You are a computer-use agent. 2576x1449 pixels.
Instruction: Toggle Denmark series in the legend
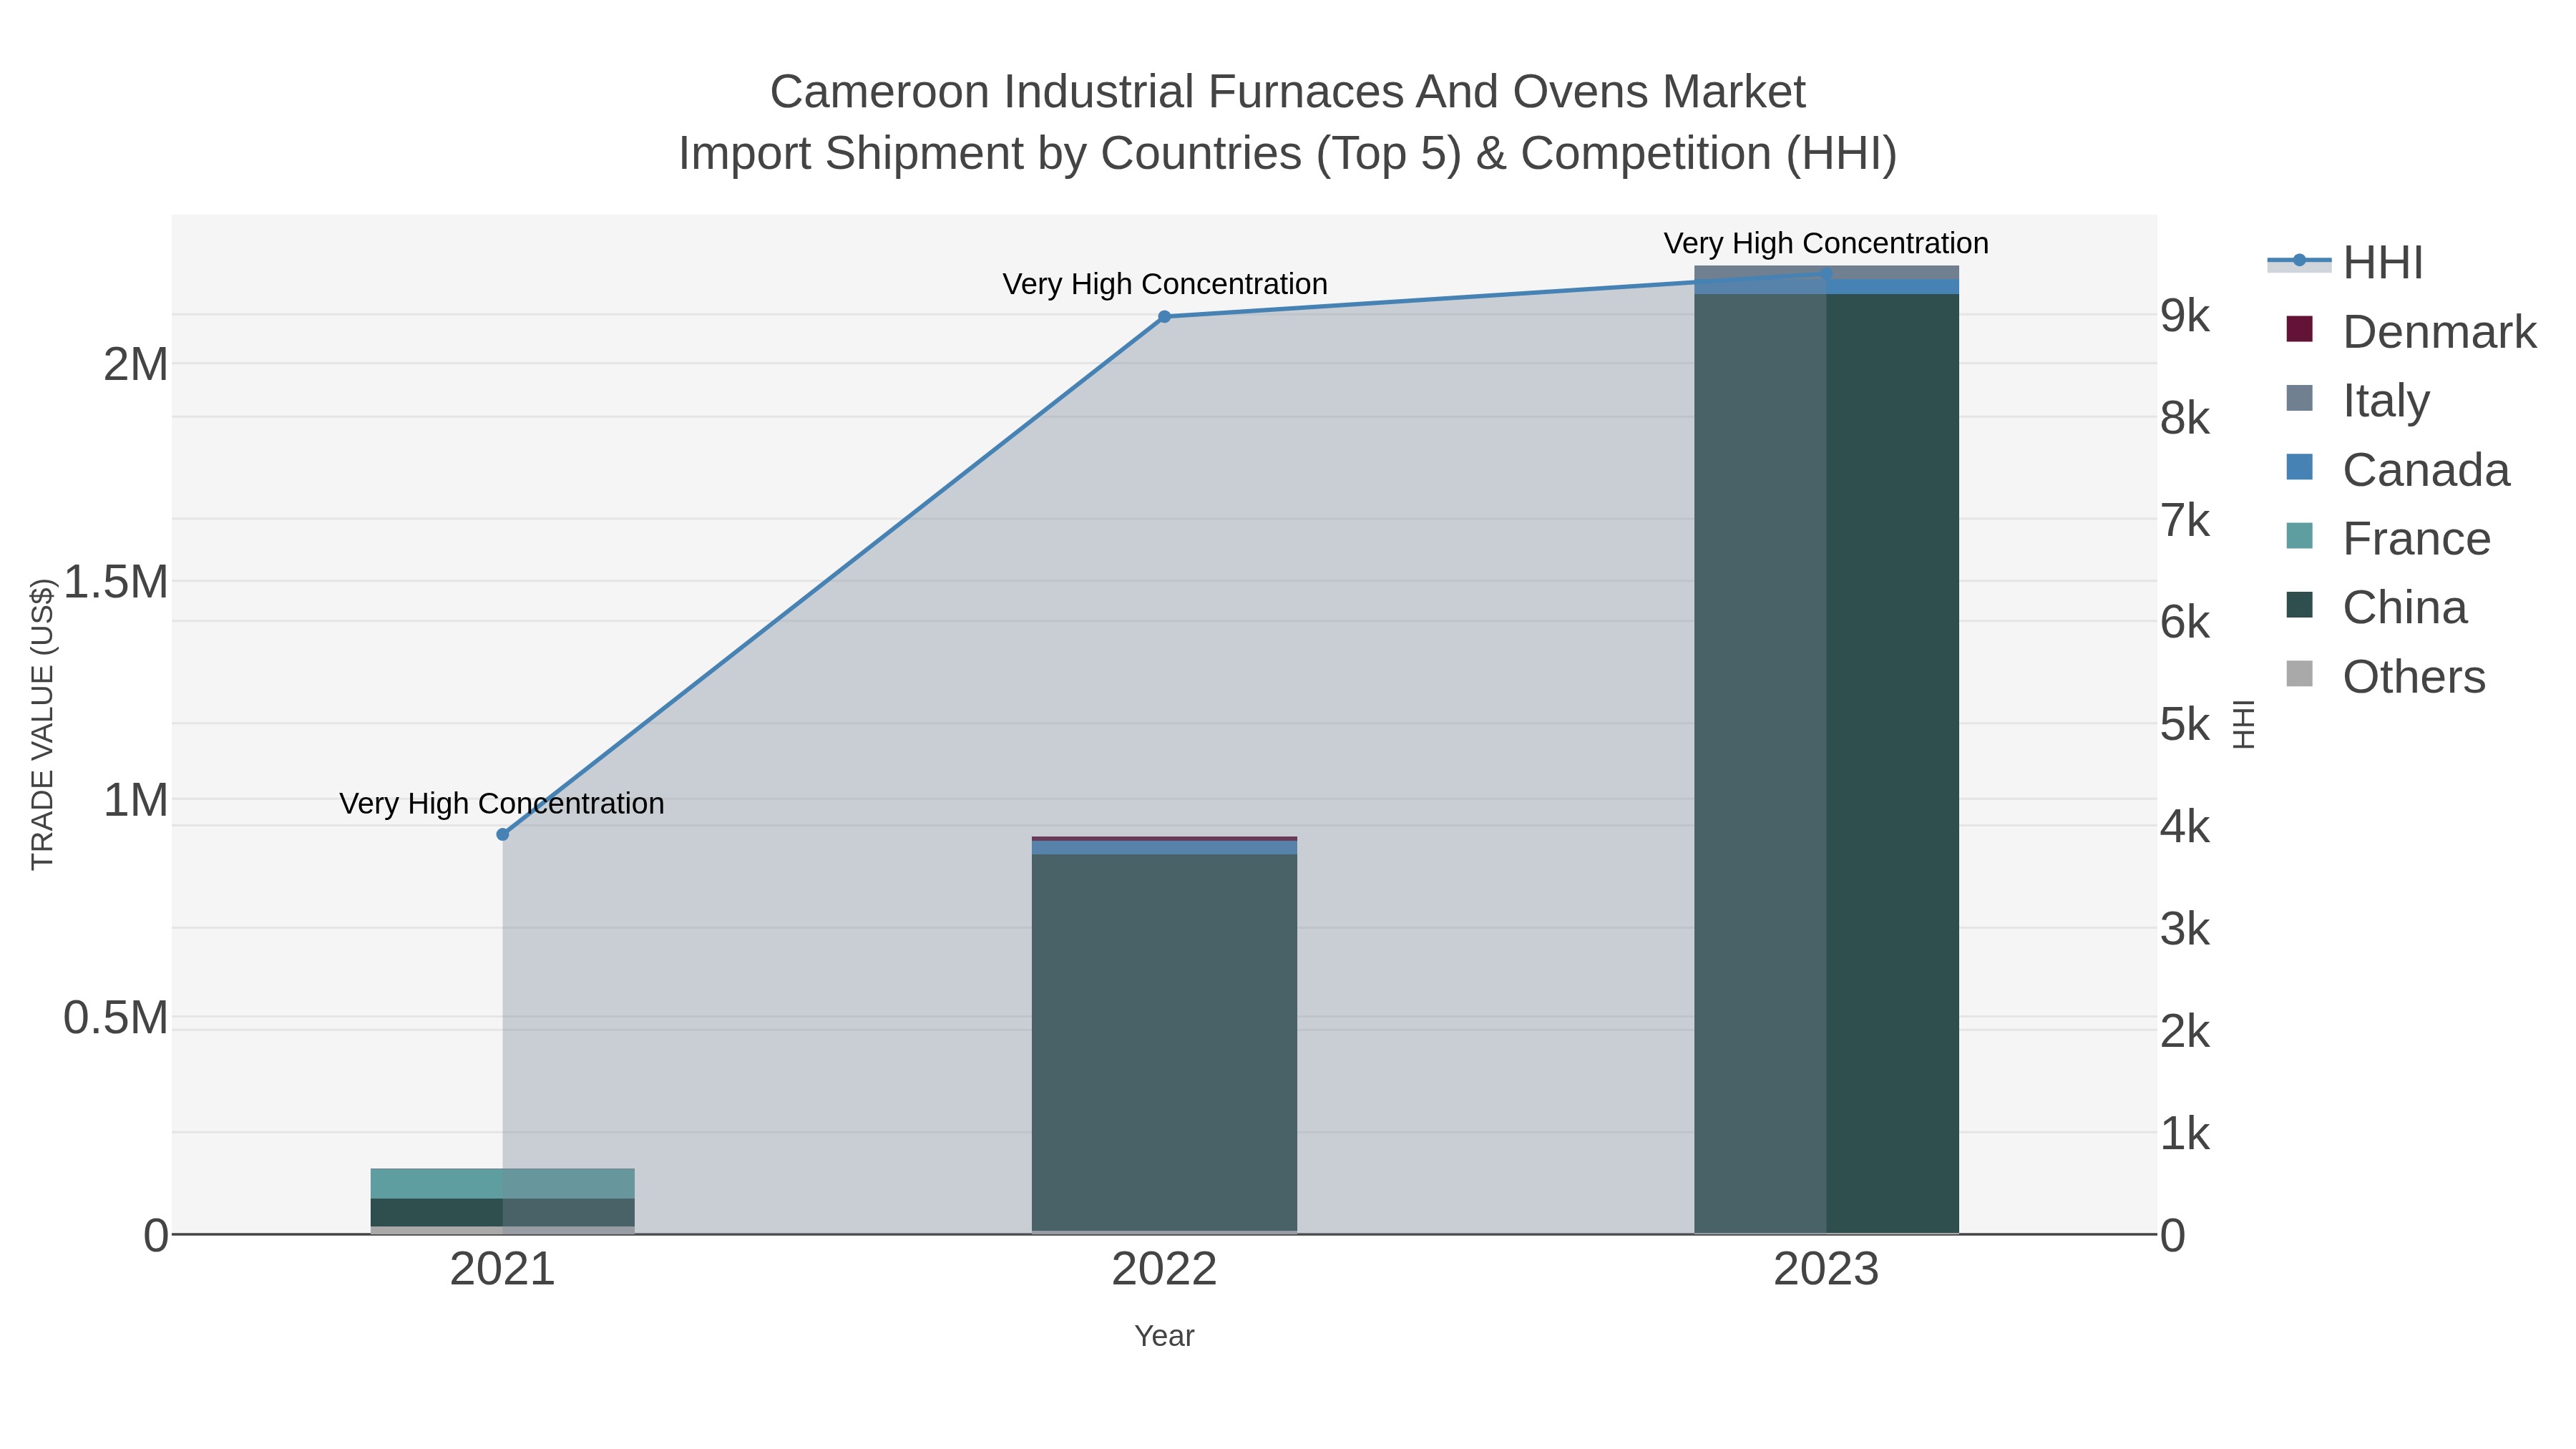tap(2411, 331)
